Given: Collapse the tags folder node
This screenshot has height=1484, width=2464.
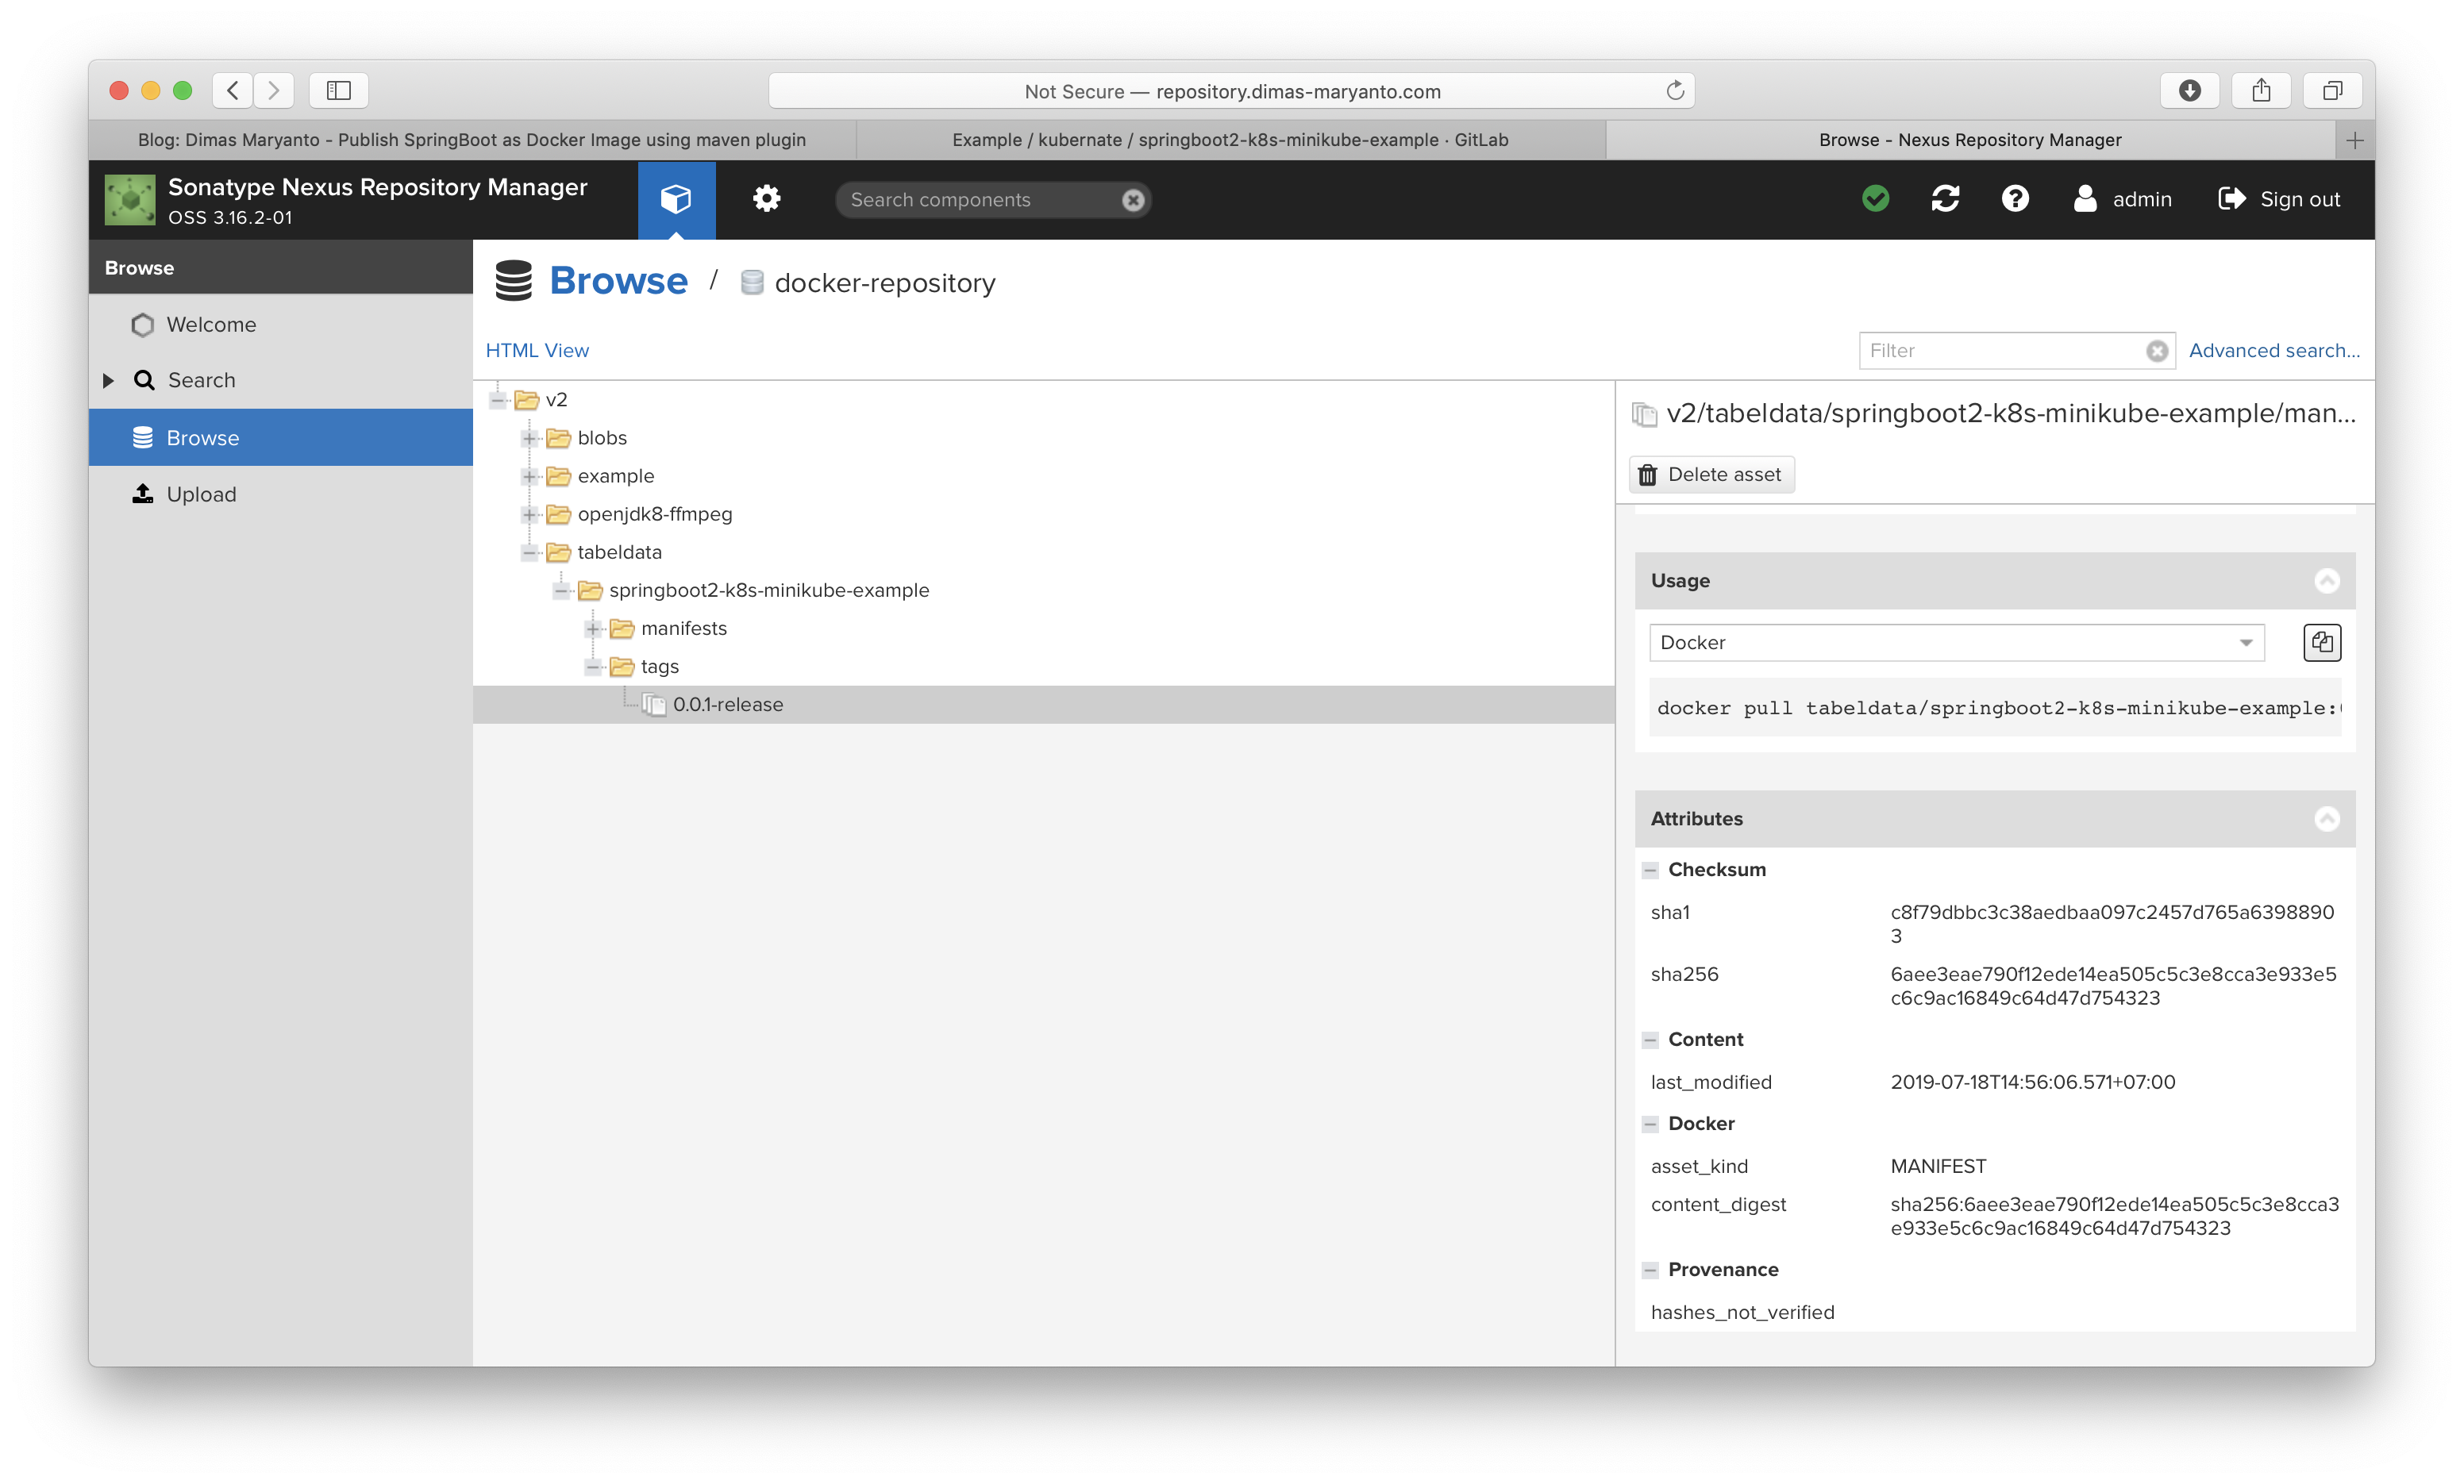Looking at the screenshot, I should coord(593,666).
